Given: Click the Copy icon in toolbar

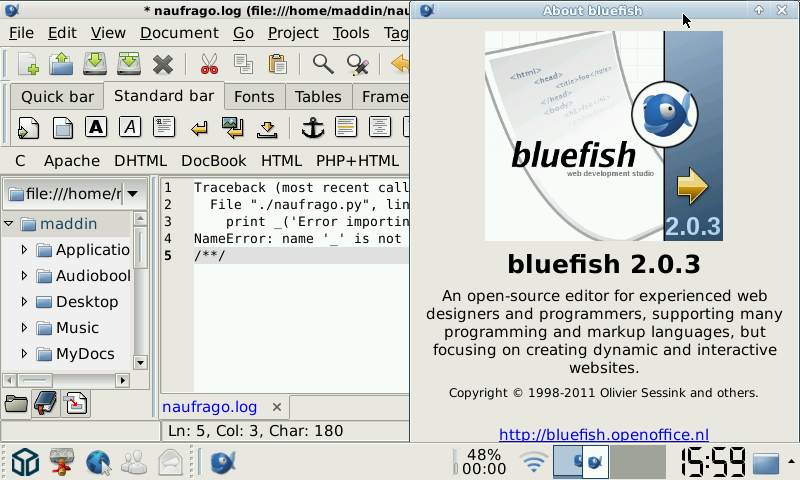Looking at the screenshot, I should tap(243, 64).
